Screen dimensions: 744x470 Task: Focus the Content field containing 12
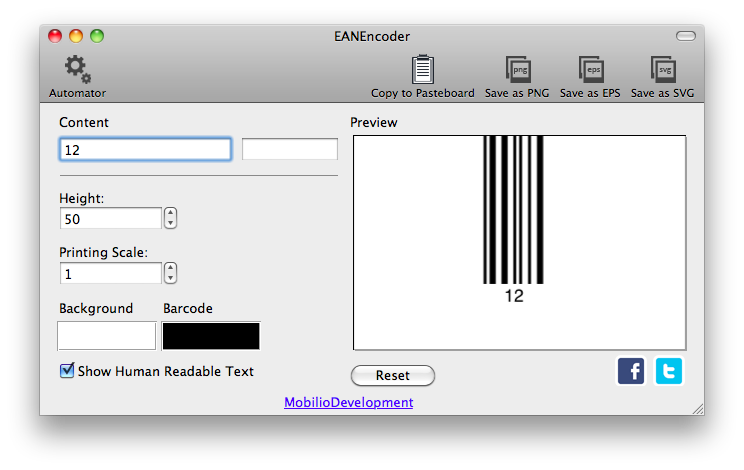pyautogui.click(x=145, y=149)
